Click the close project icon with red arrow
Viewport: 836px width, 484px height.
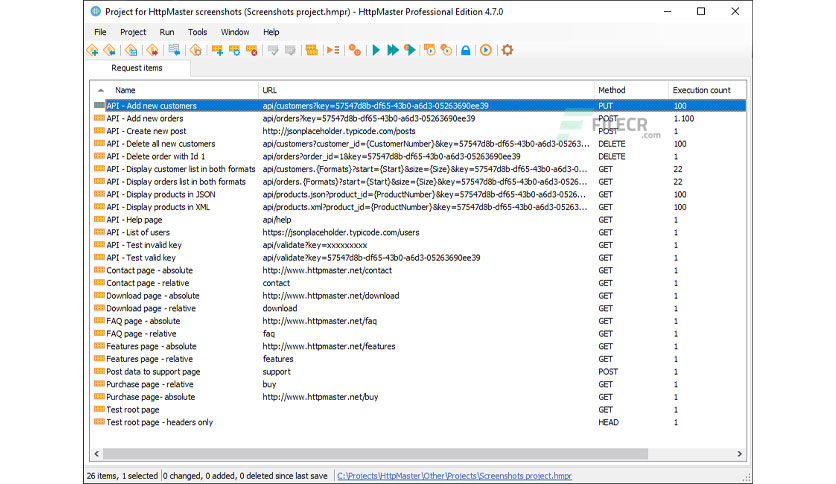[152, 50]
